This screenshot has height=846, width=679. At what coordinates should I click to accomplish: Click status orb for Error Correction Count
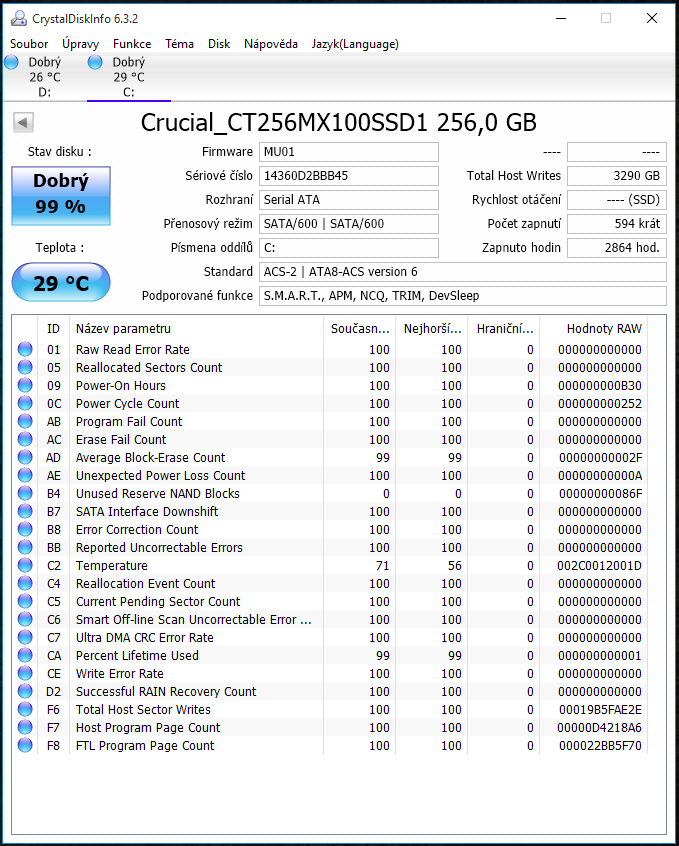tap(25, 529)
